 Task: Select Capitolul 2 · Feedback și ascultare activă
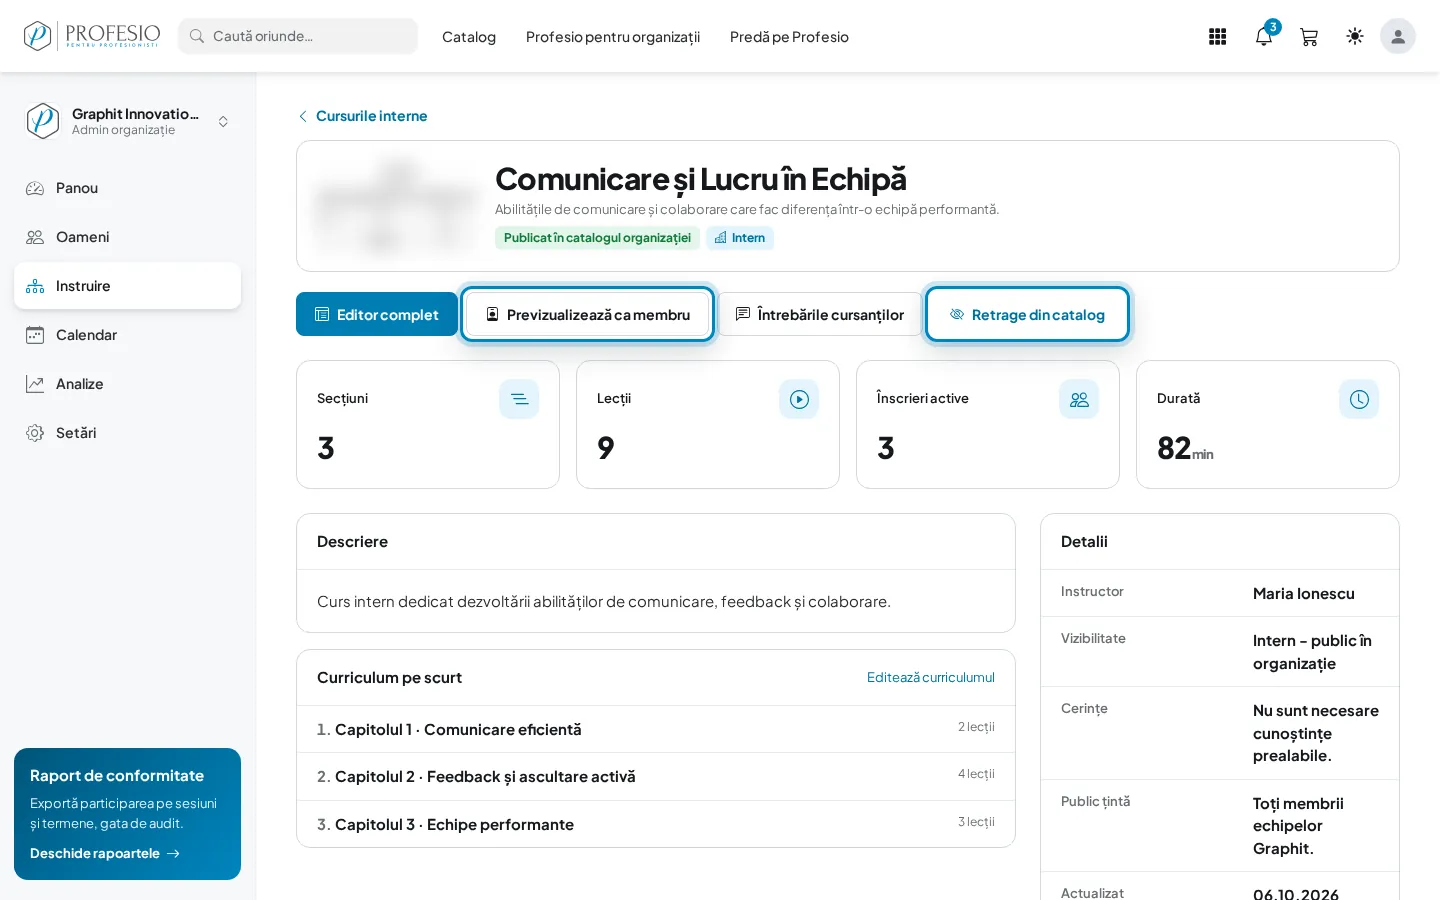pyautogui.click(x=656, y=776)
